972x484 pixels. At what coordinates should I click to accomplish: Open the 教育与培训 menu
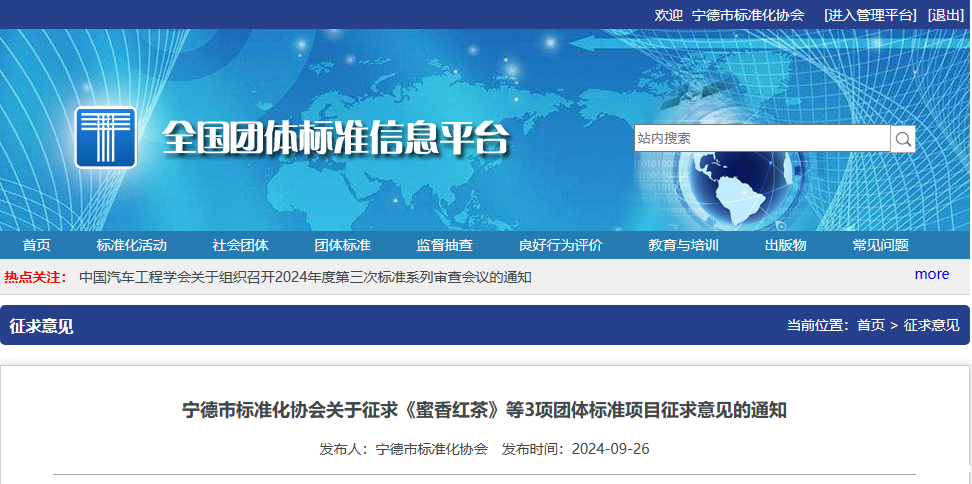[x=683, y=246]
